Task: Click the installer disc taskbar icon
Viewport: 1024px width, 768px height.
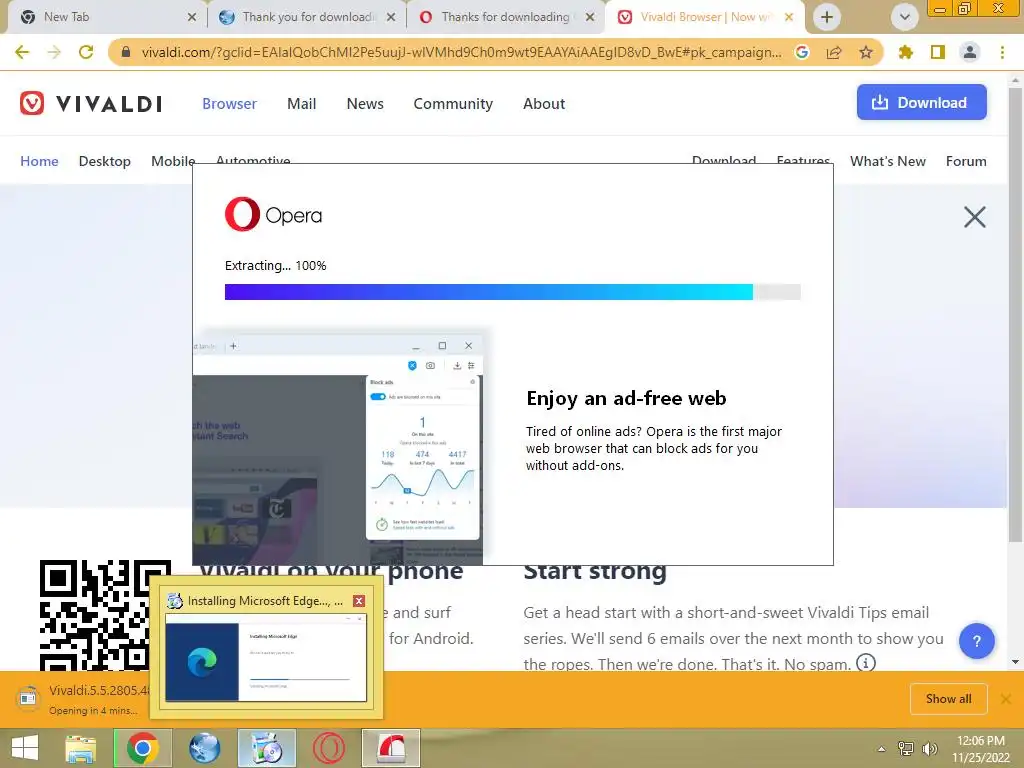Action: click(x=266, y=748)
